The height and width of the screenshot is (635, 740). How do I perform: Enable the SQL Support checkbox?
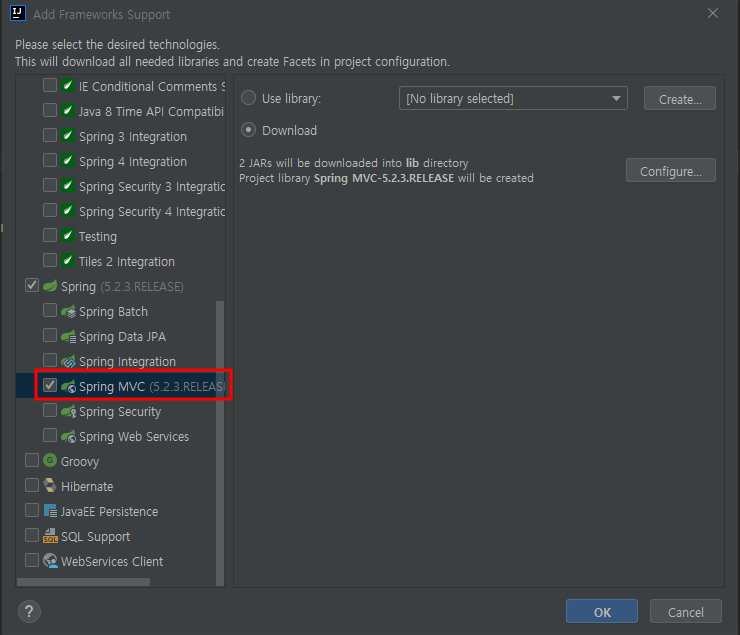pyautogui.click(x=32, y=535)
